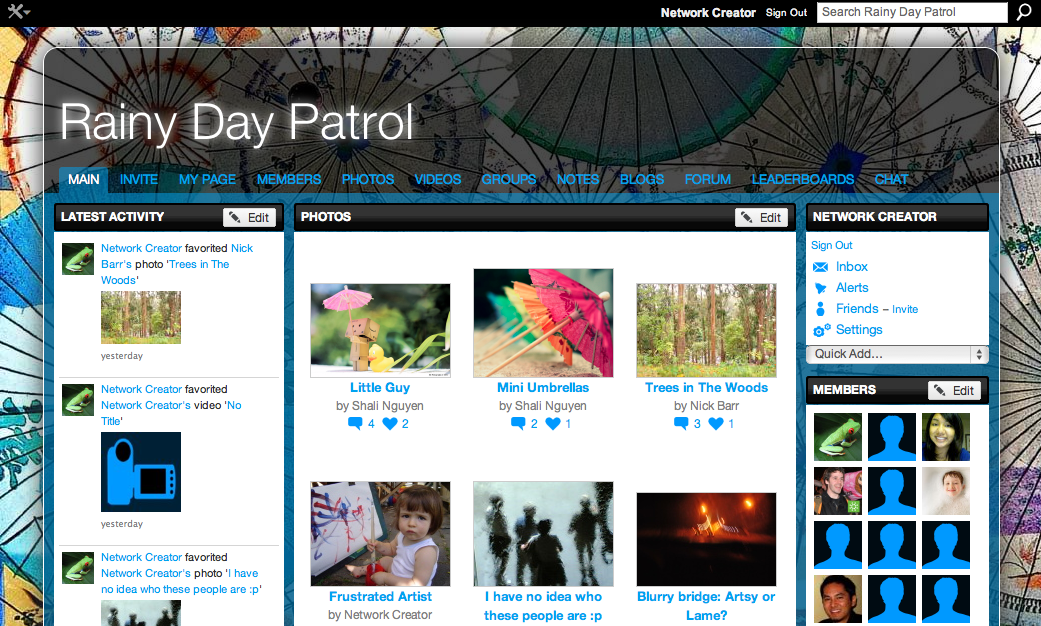Click the Alerts icon in sidebar
Screen dimensions: 1041x626
(x=821, y=288)
